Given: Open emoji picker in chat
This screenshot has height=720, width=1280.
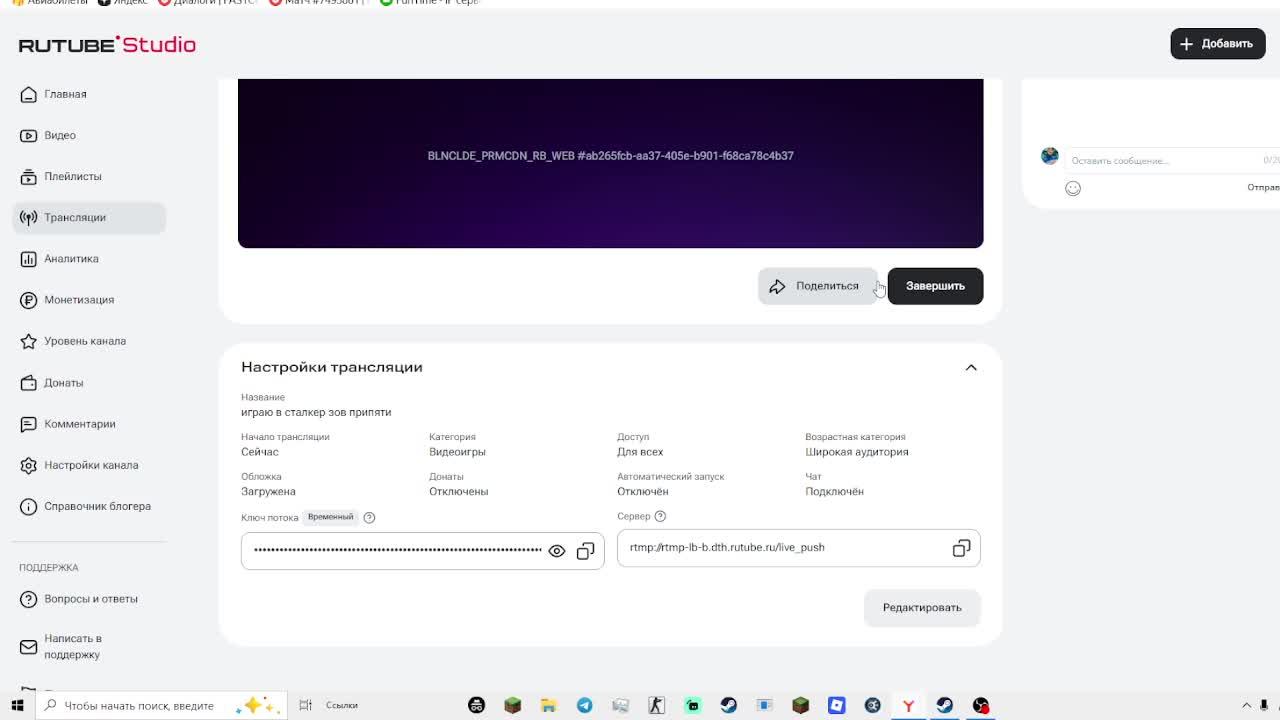Looking at the screenshot, I should 1073,188.
